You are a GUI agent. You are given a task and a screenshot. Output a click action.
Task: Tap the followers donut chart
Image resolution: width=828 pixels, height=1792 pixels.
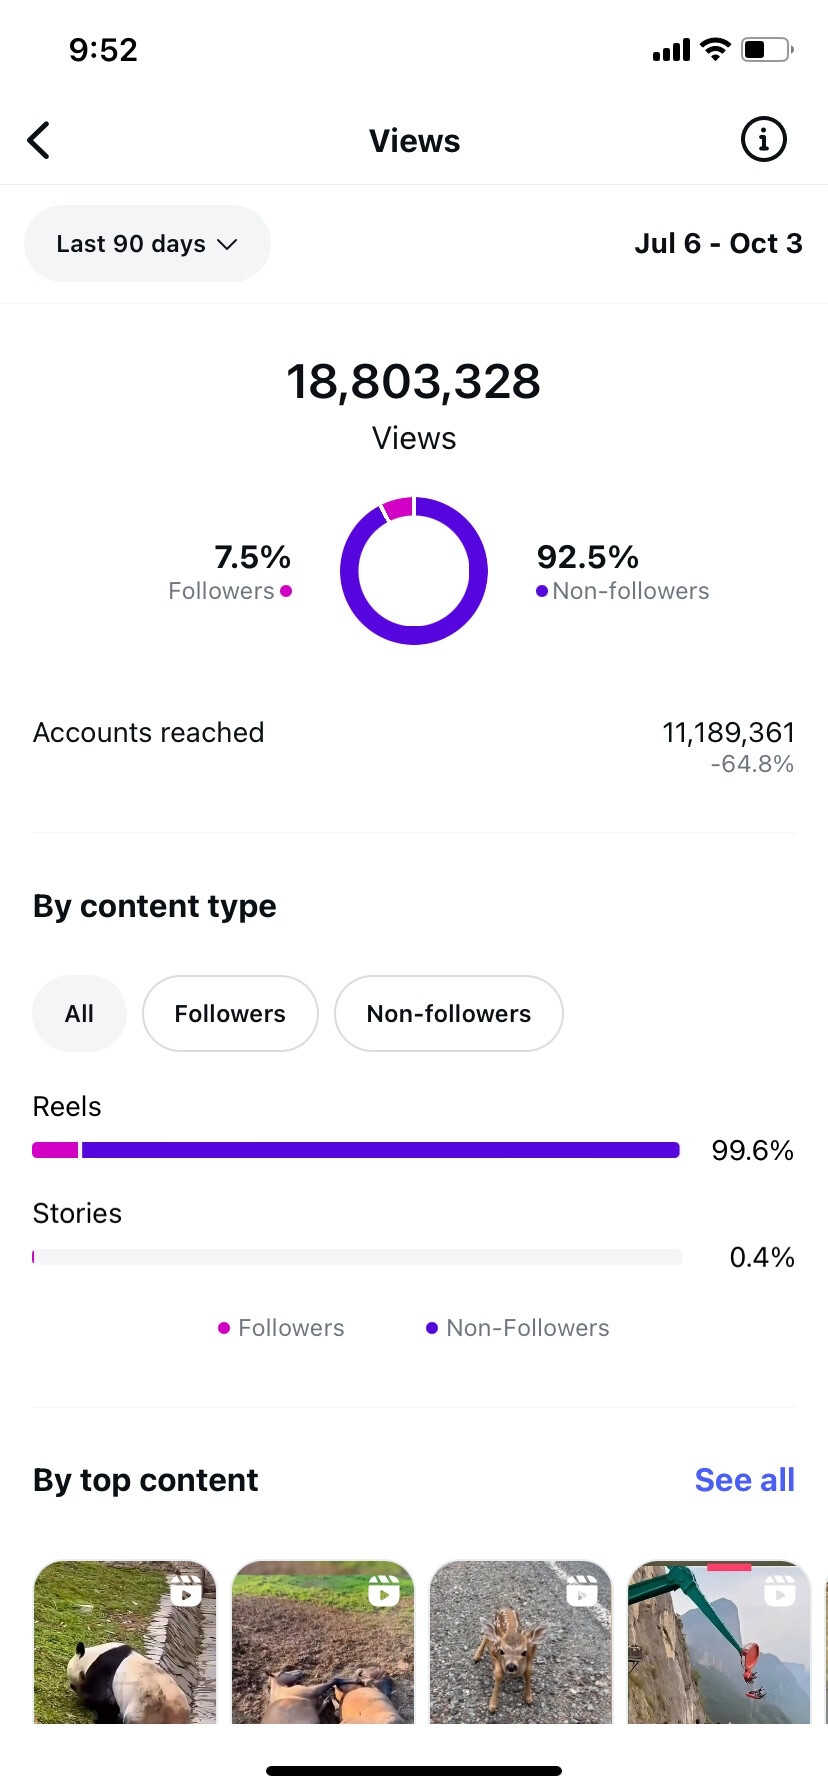(x=414, y=571)
